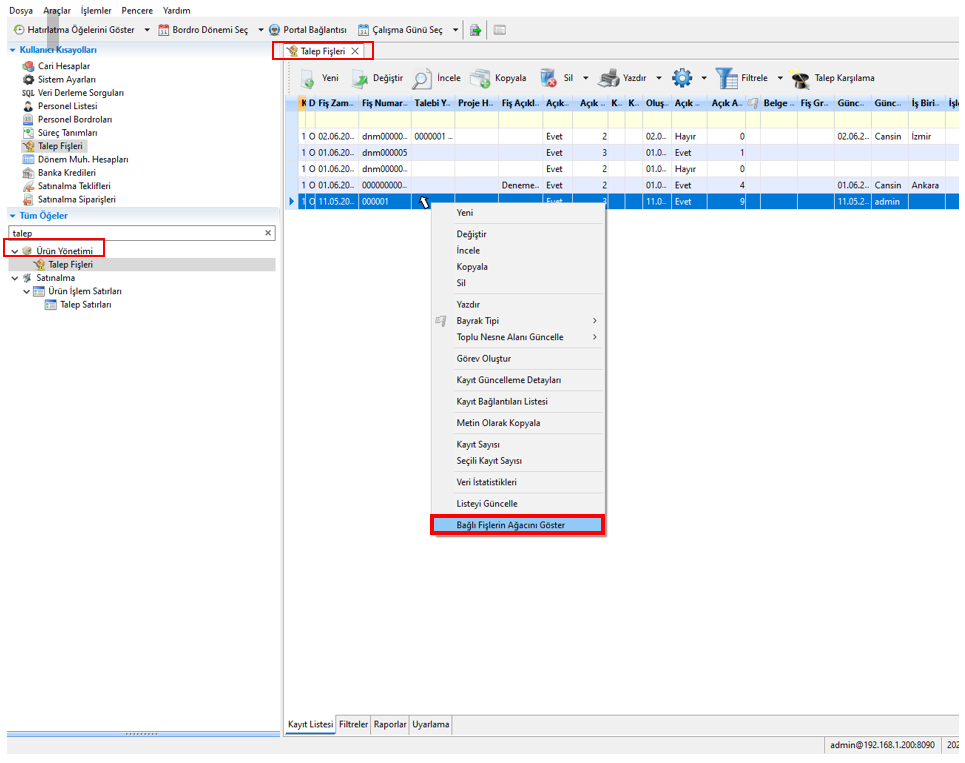Click the Talep Karşılama icon
The image size is (965, 763).
[x=800, y=79]
